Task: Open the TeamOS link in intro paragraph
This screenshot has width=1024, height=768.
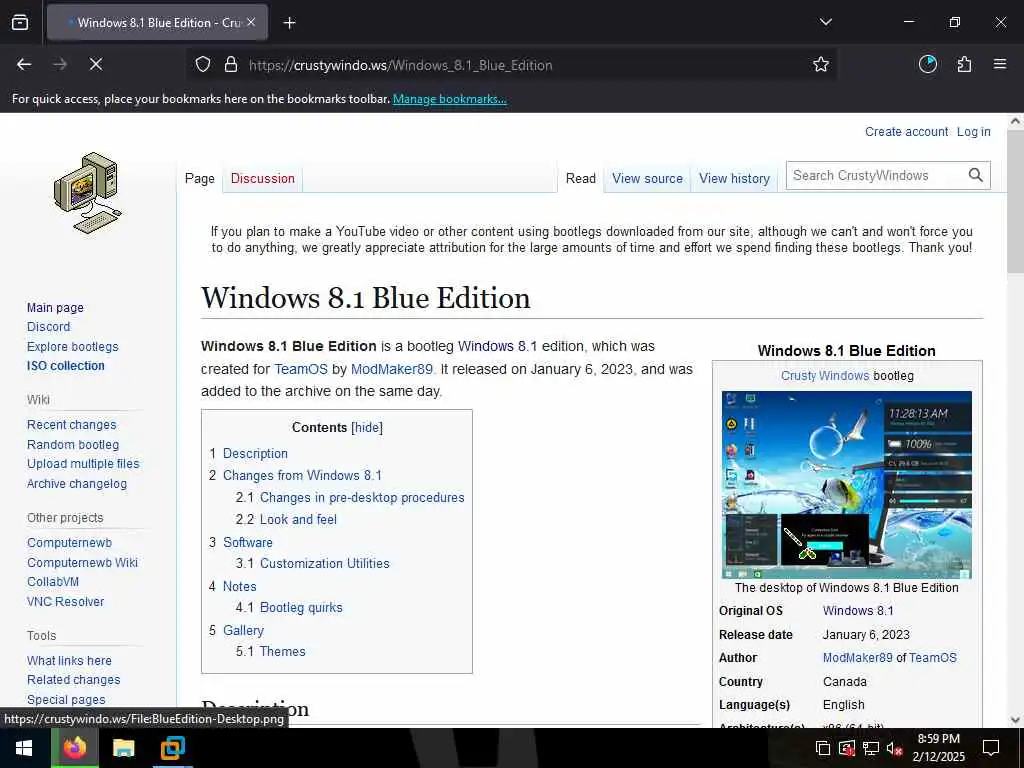Action: [x=300, y=369]
